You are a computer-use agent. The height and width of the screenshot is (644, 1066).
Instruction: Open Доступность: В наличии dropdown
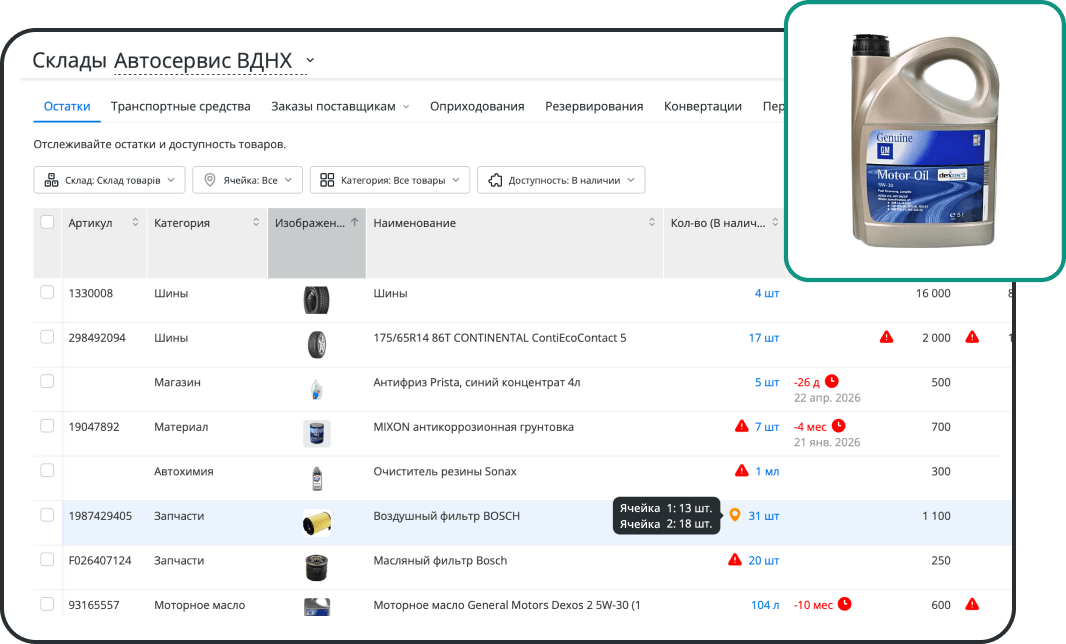click(x=561, y=180)
